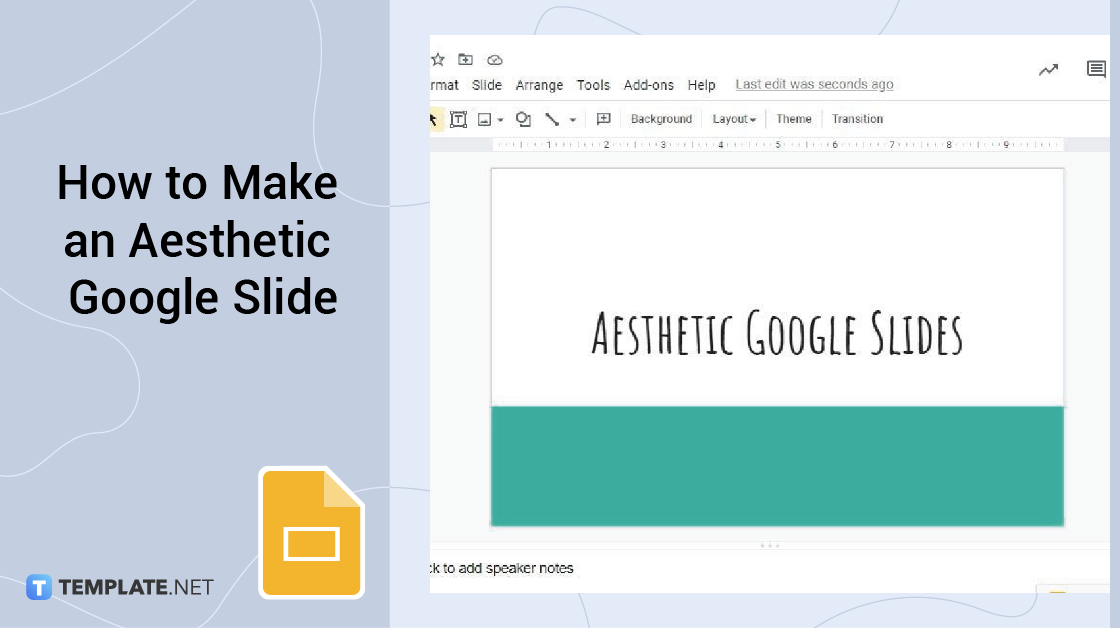This screenshot has height=628, width=1120.
Task: Open the Transition pane
Action: pos(857,119)
